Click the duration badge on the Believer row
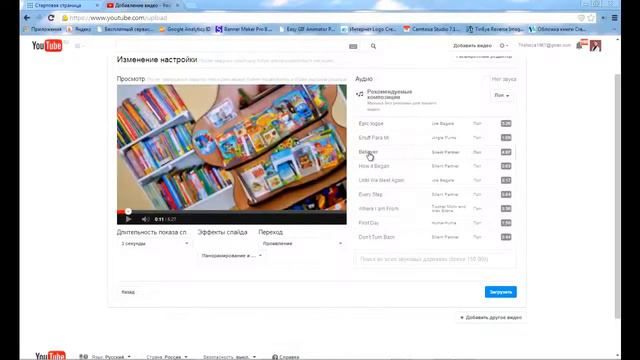This screenshot has width=640, height=360. (x=506, y=152)
